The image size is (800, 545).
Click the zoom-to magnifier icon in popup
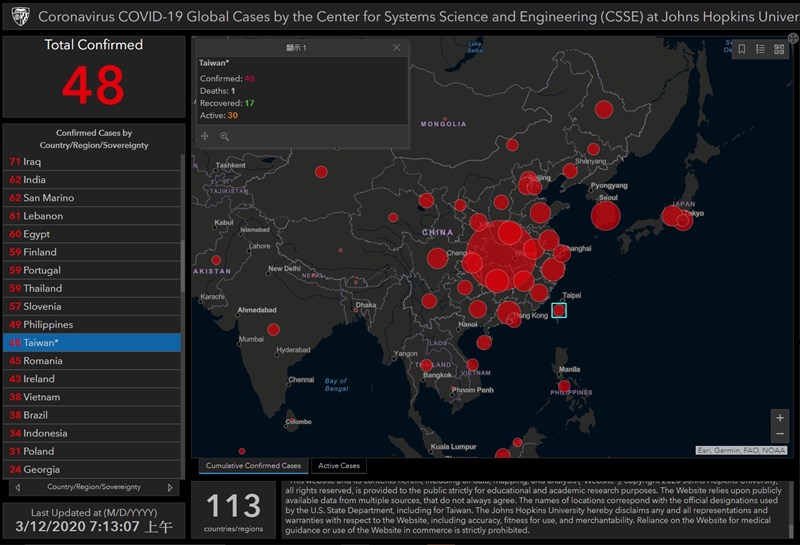point(224,136)
